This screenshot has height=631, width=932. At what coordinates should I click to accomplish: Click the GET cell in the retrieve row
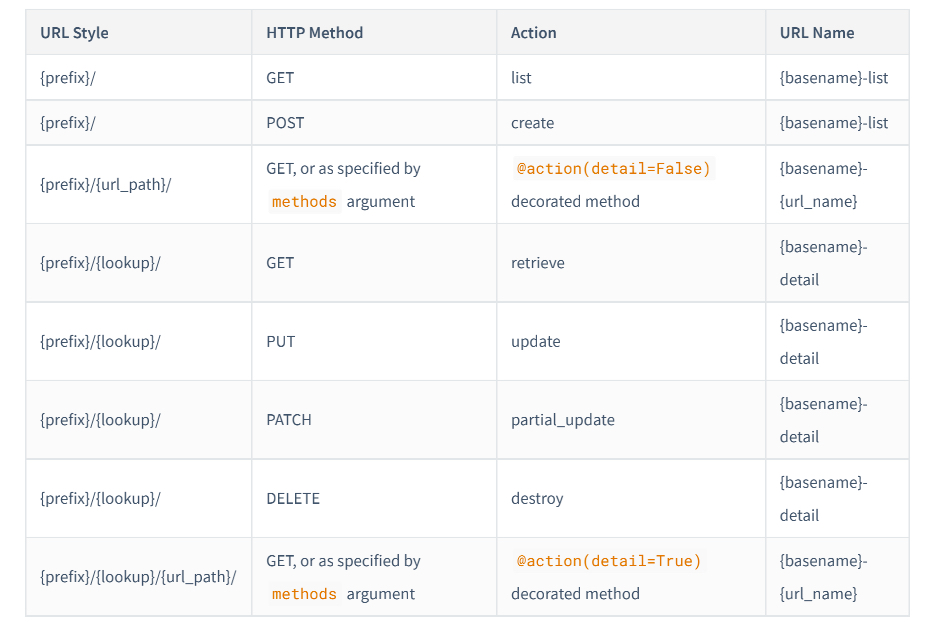tap(280, 263)
